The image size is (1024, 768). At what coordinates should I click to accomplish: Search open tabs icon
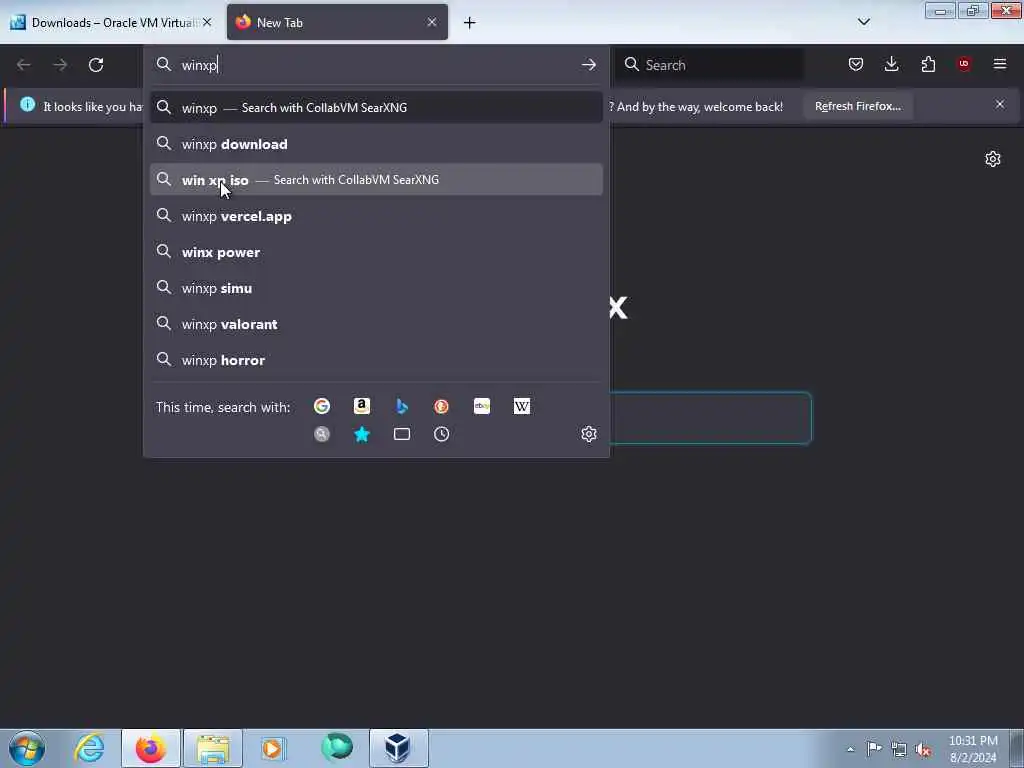[x=402, y=434]
